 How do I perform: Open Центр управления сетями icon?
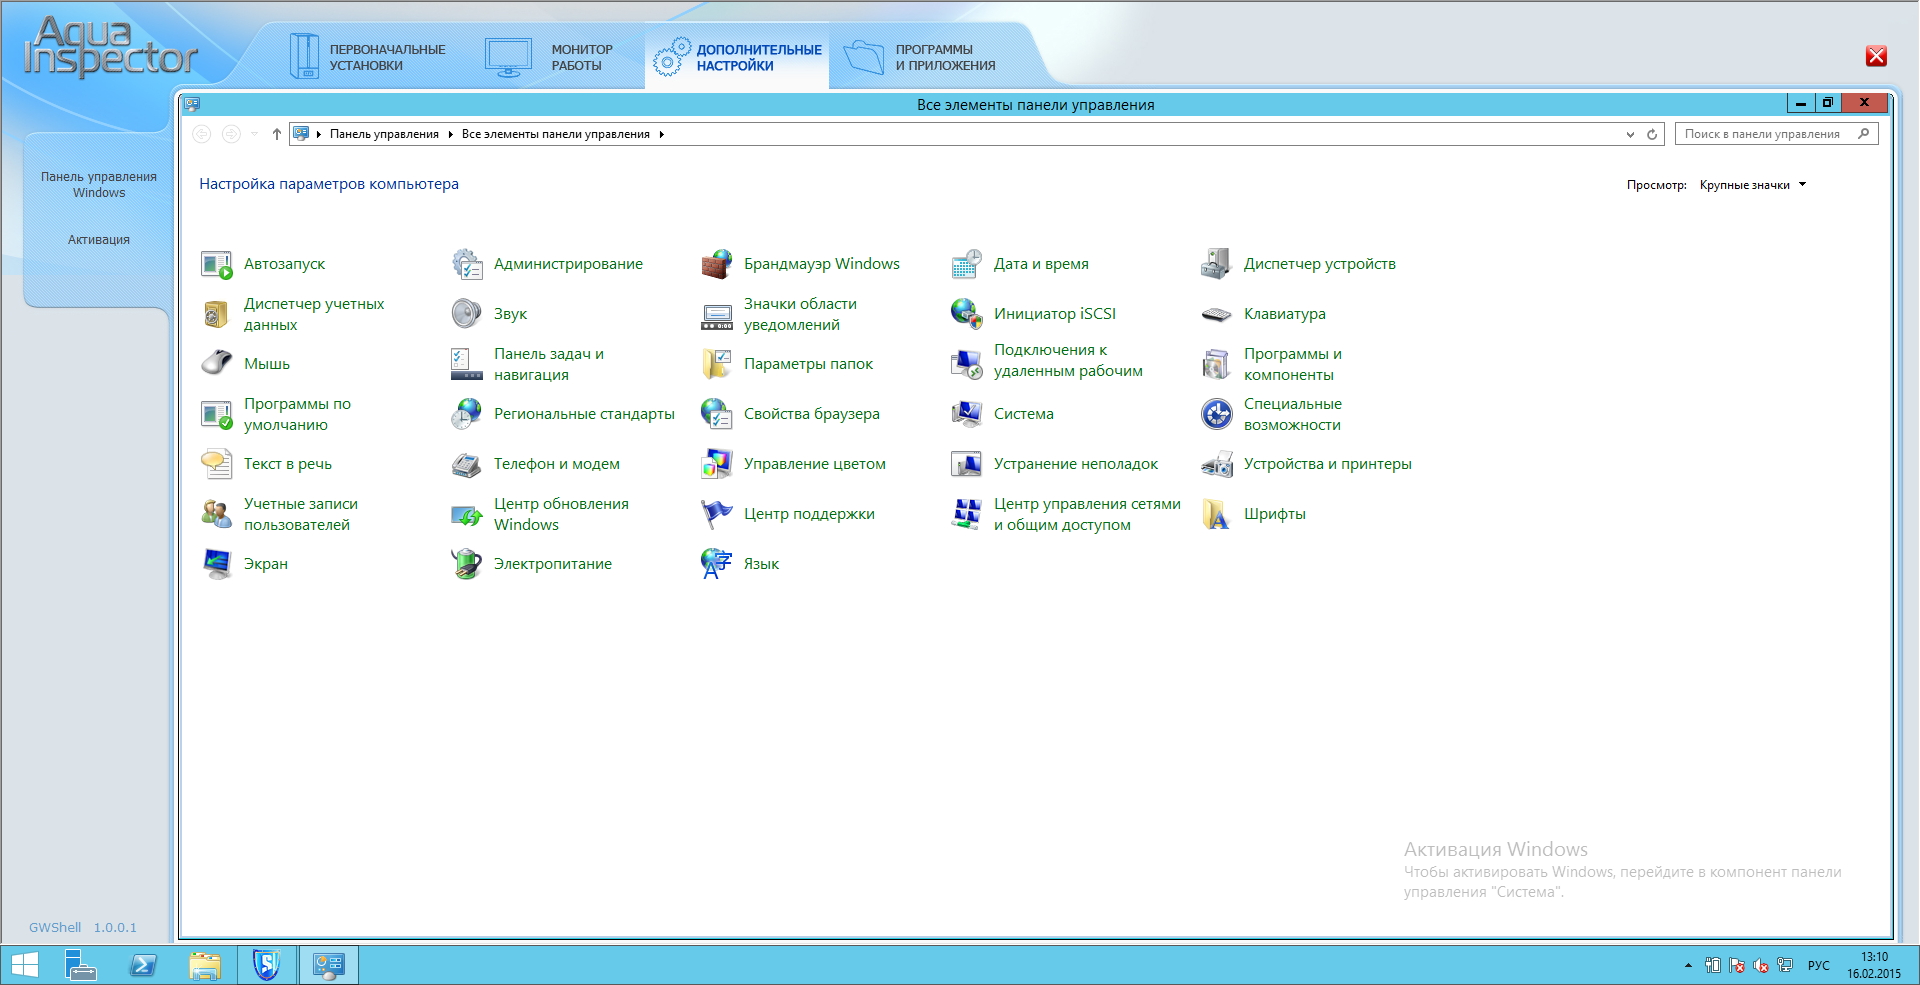[966, 514]
